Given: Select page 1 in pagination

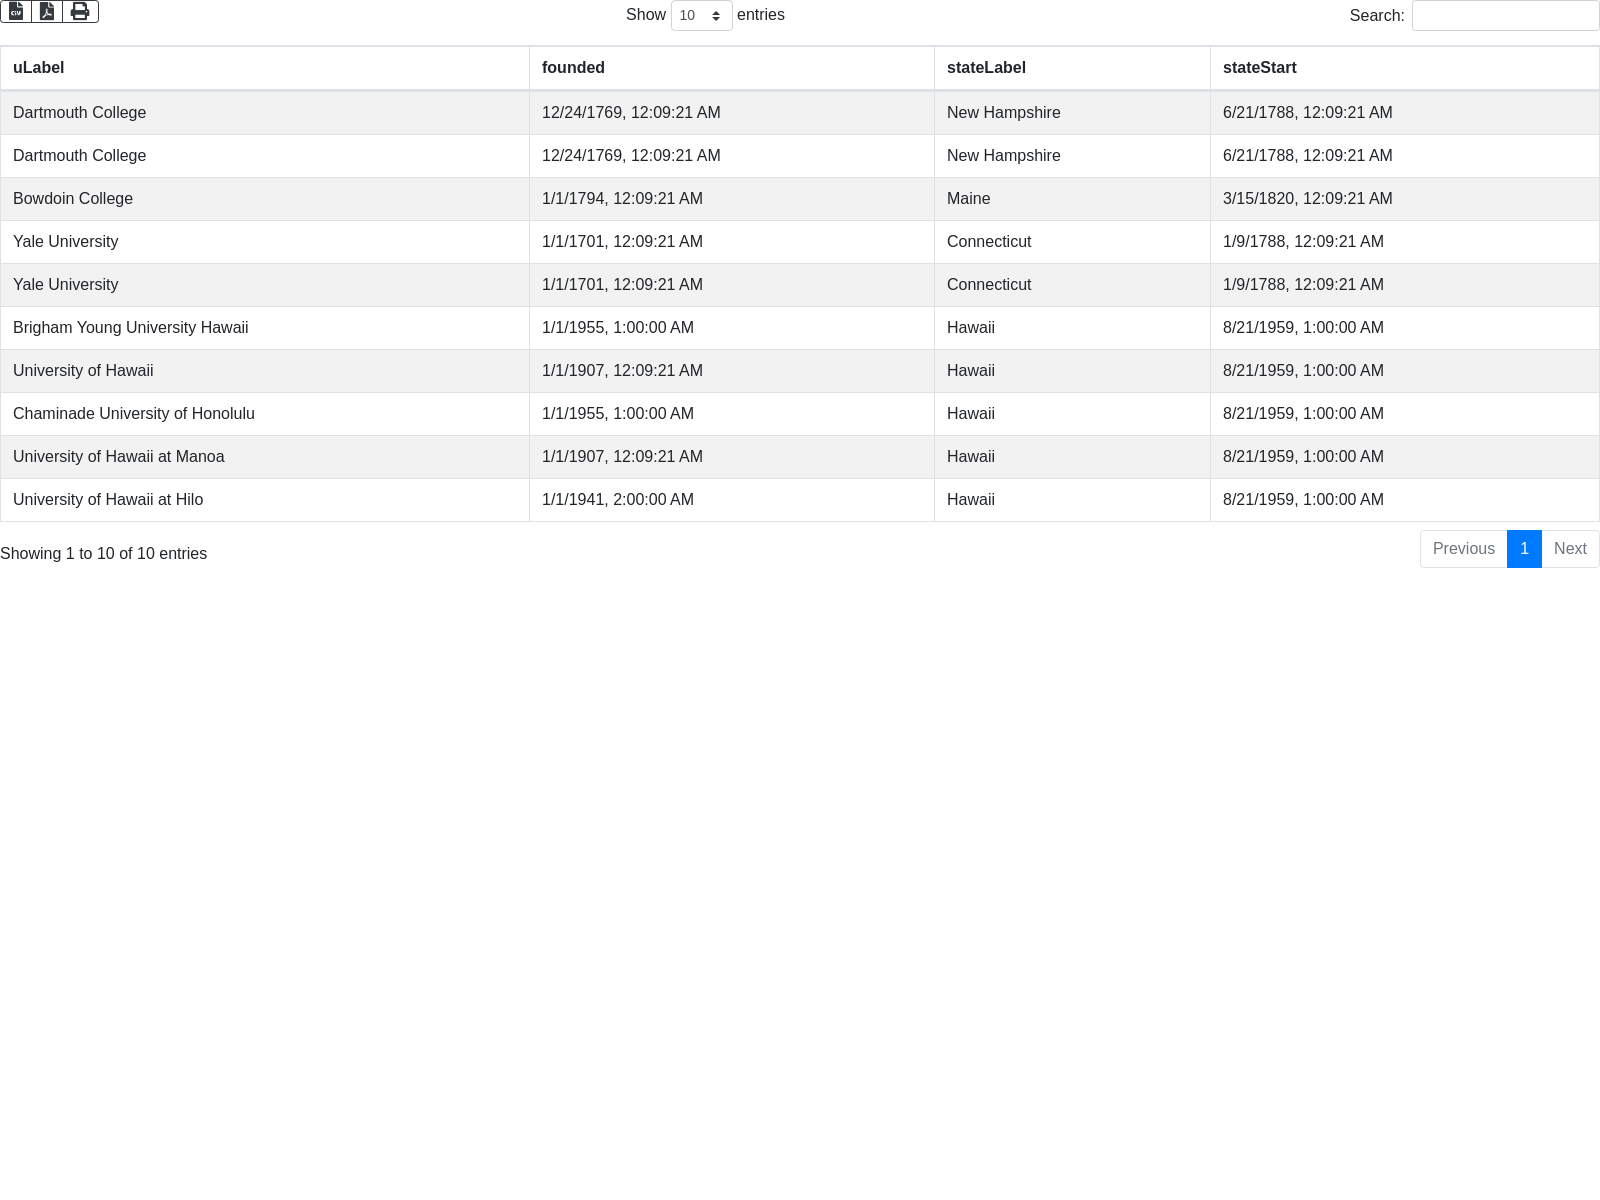Looking at the screenshot, I should tap(1524, 549).
